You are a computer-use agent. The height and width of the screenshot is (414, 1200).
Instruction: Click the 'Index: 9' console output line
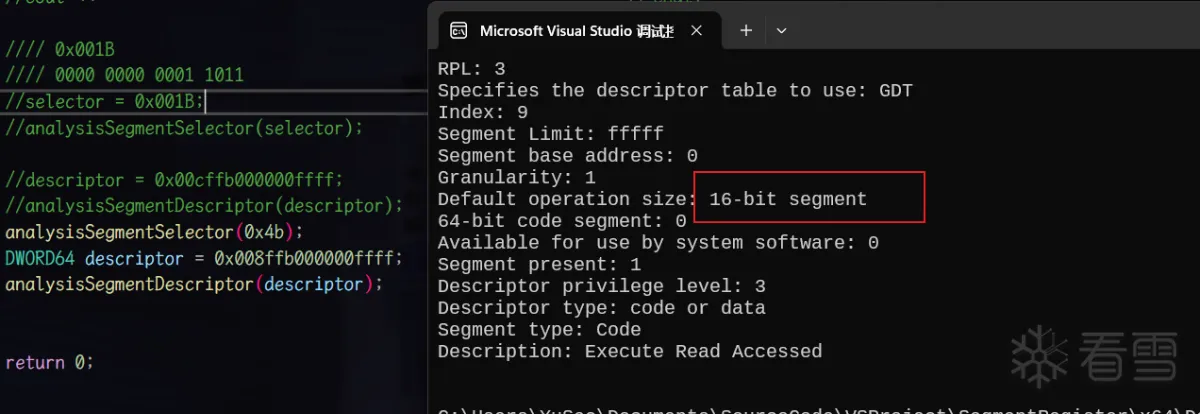click(482, 112)
